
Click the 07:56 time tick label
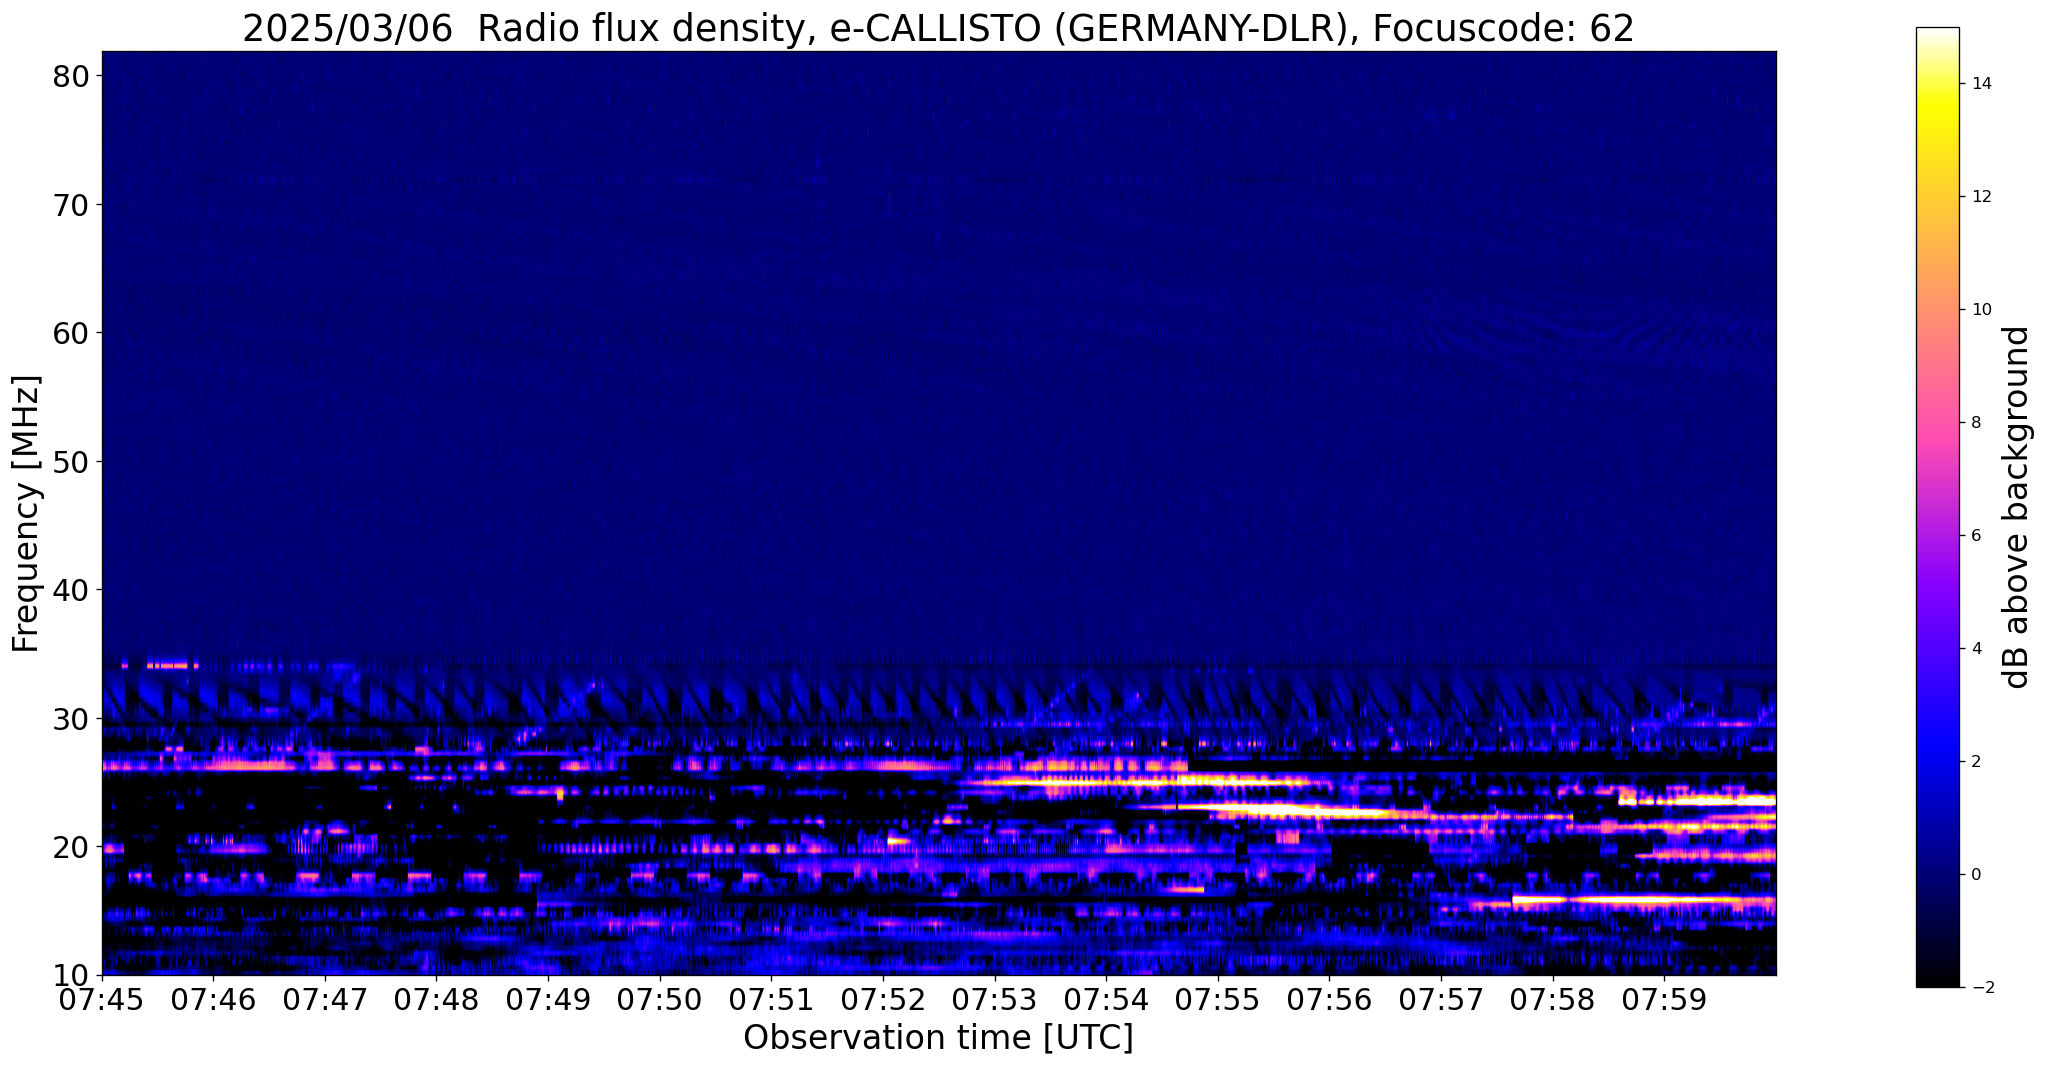[x=1329, y=1000]
